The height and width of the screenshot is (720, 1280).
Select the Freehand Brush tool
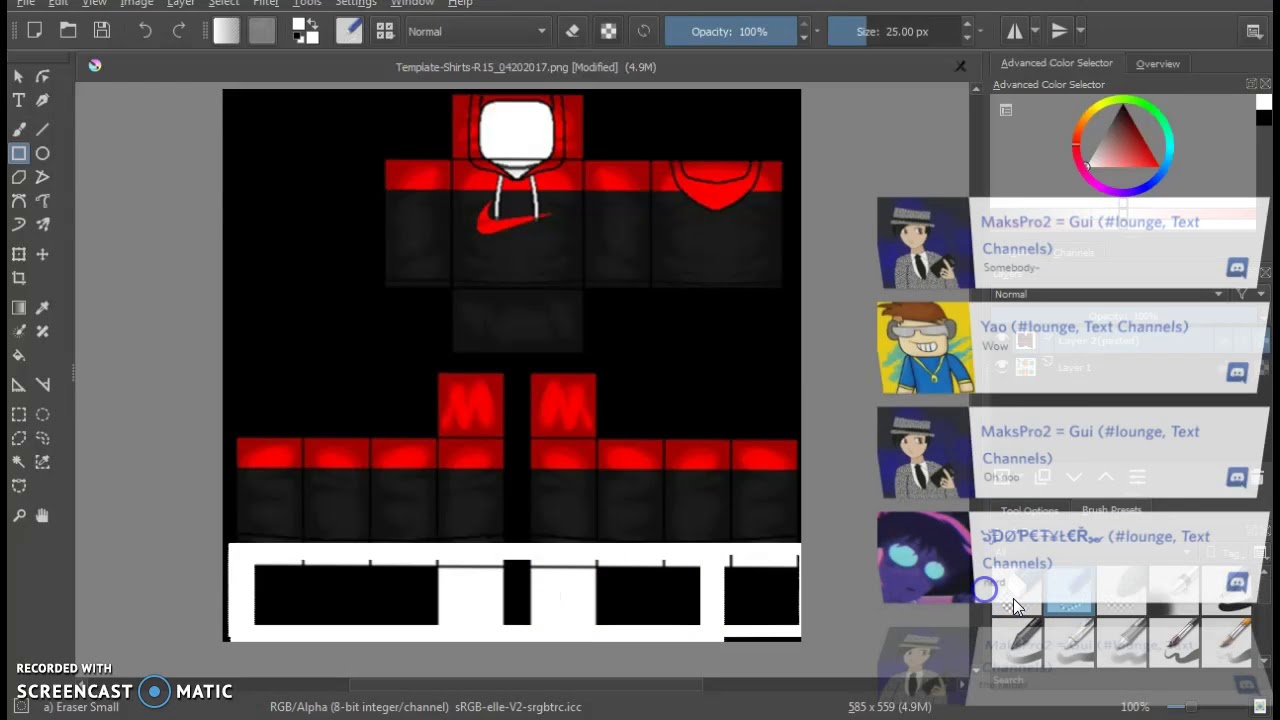click(x=19, y=130)
